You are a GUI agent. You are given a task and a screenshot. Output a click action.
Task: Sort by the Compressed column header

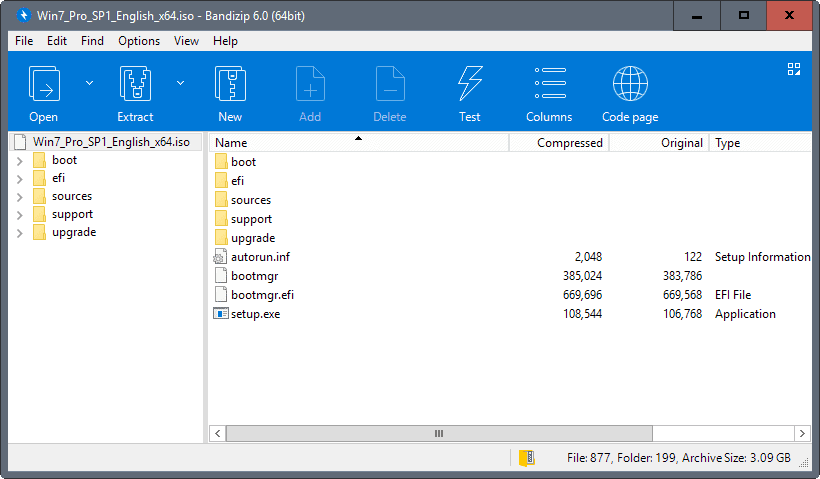pos(559,142)
